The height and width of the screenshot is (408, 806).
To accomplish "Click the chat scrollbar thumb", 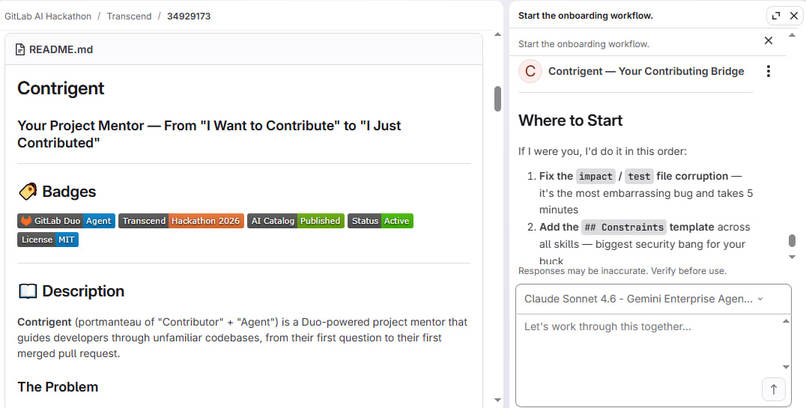I will (x=792, y=240).
